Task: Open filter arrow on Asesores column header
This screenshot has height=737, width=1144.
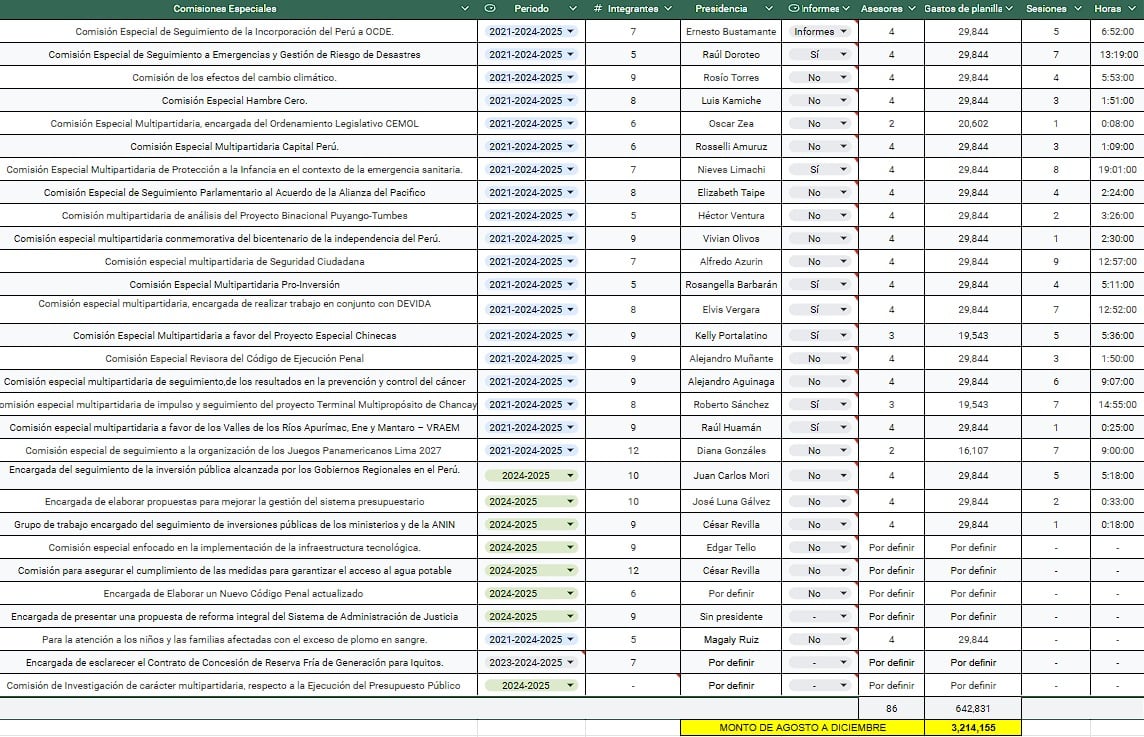Action: point(910,9)
